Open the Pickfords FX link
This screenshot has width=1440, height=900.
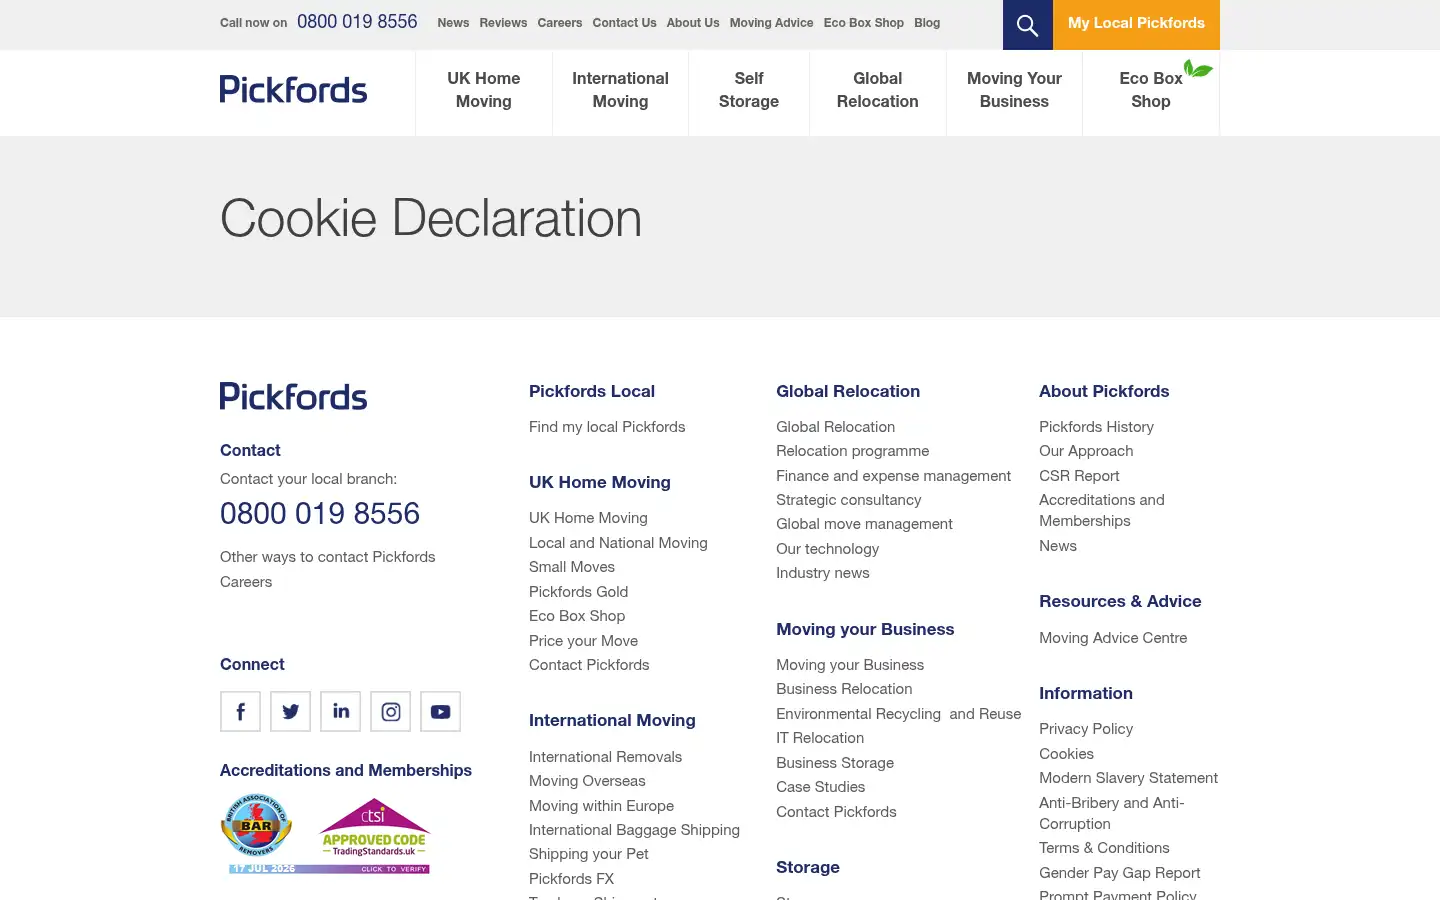571,879
